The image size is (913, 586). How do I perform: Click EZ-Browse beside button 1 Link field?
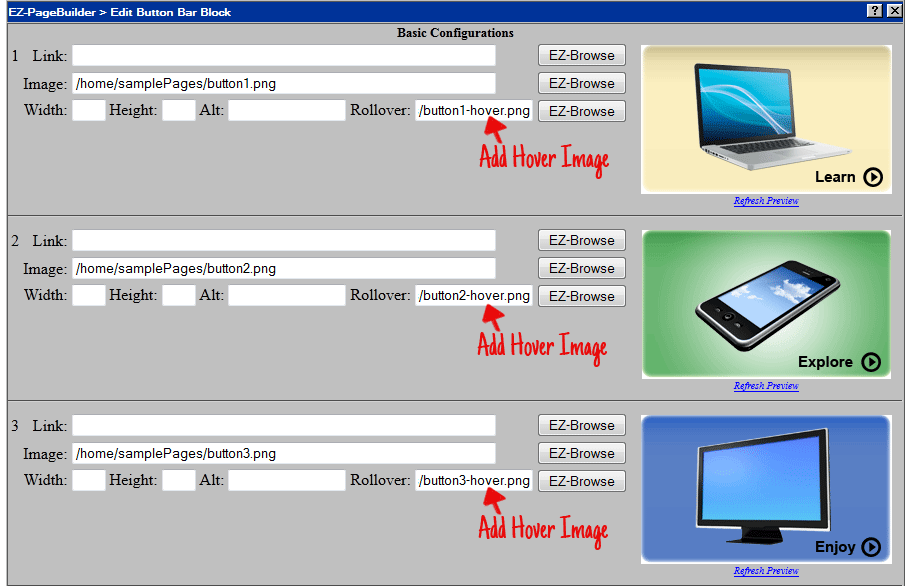582,56
